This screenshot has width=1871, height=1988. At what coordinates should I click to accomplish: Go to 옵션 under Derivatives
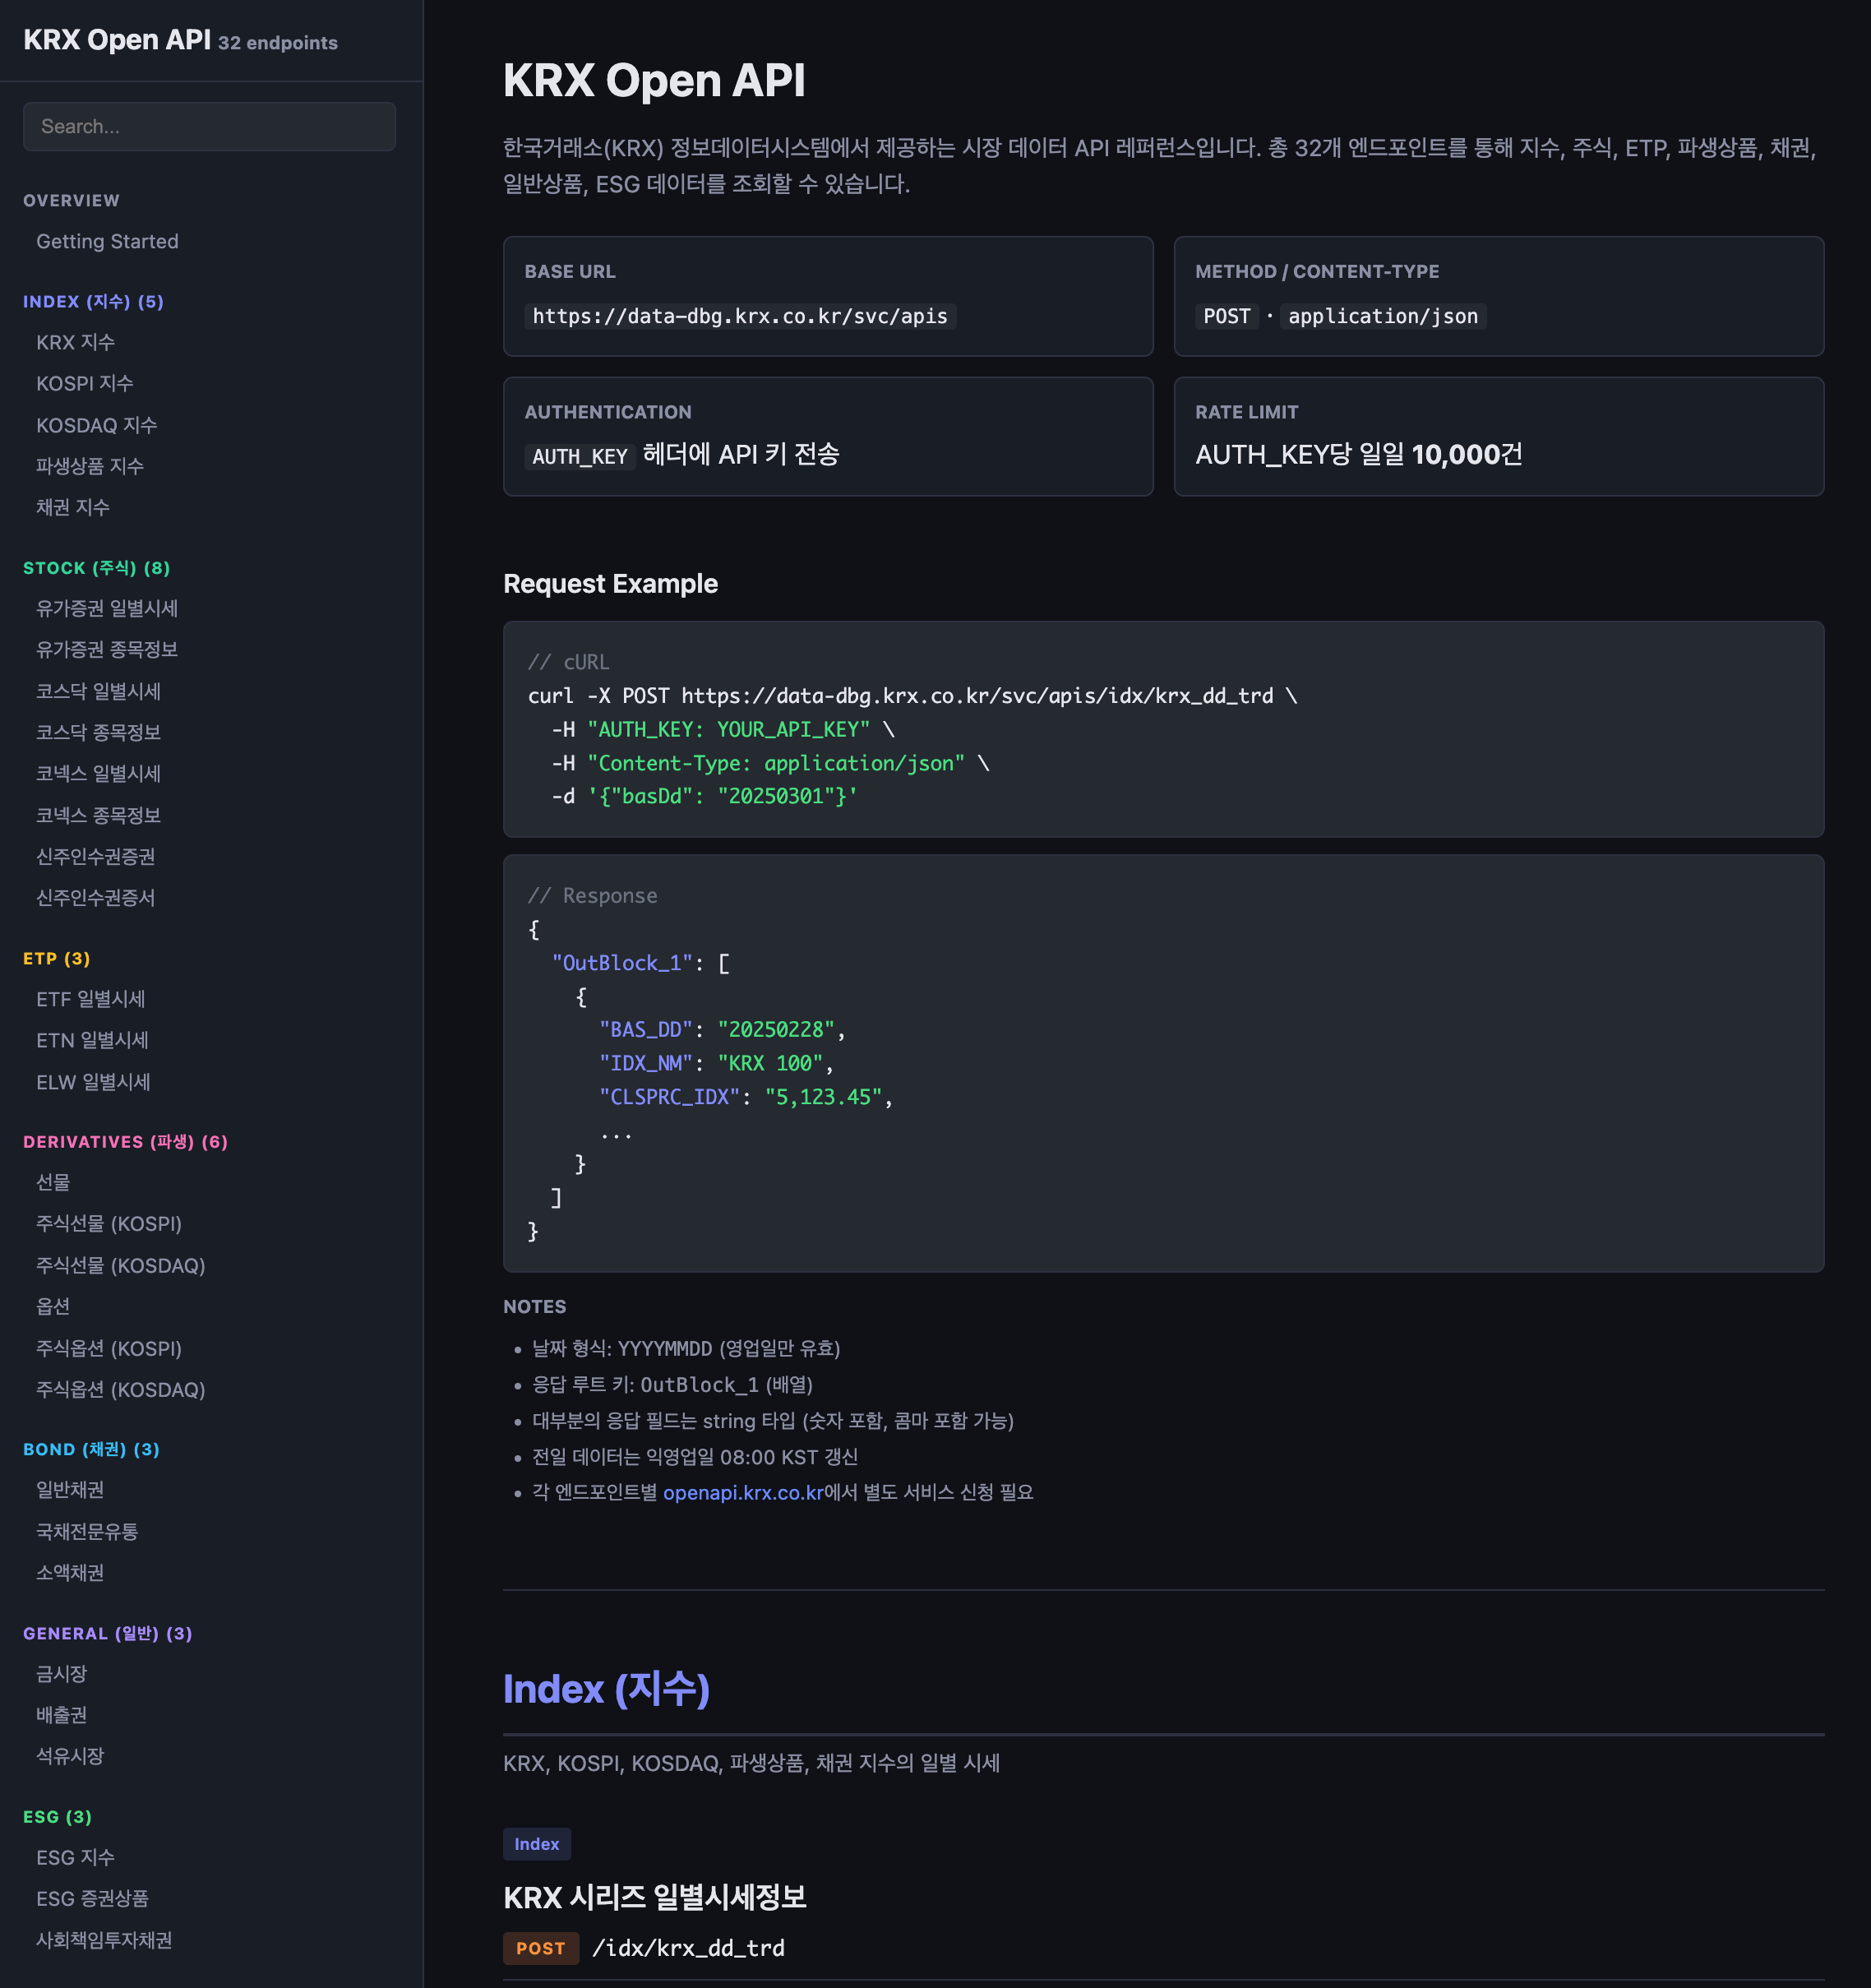tap(53, 1306)
